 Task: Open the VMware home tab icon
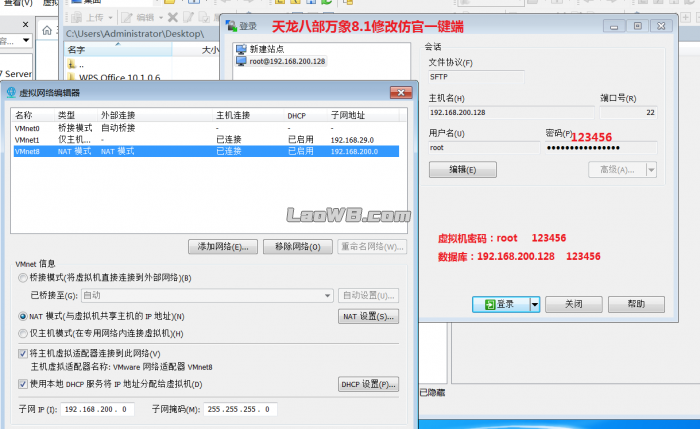[x=47, y=30]
